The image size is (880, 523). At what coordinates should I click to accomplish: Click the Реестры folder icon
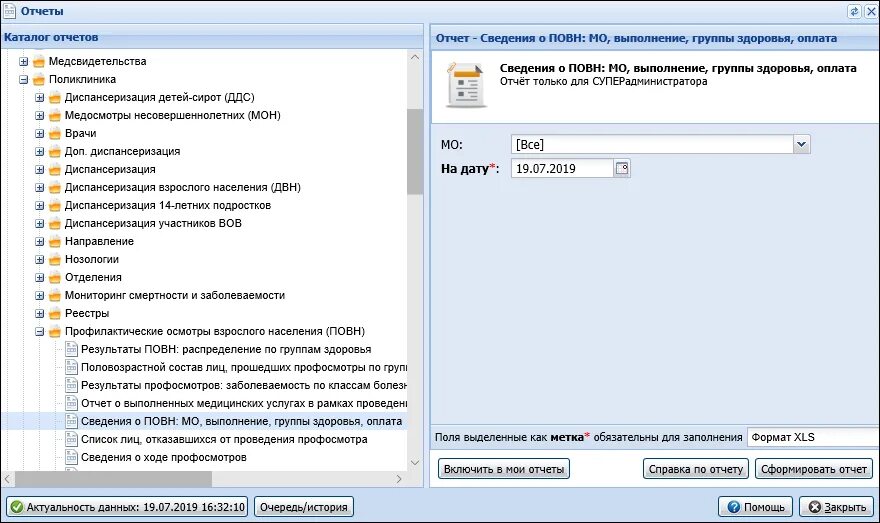coord(54,313)
